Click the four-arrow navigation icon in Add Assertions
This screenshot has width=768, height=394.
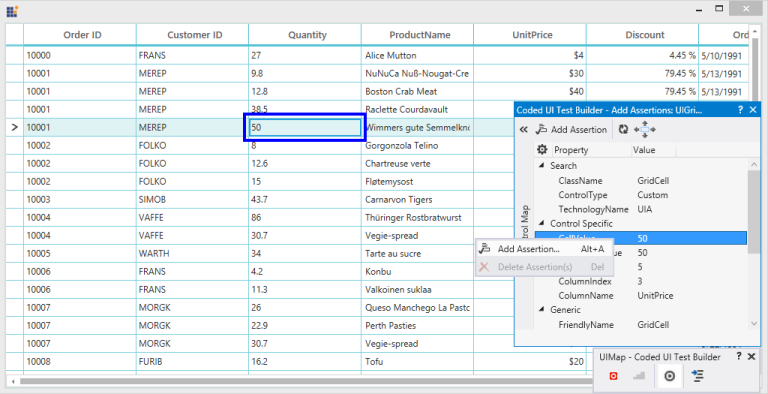click(645, 129)
